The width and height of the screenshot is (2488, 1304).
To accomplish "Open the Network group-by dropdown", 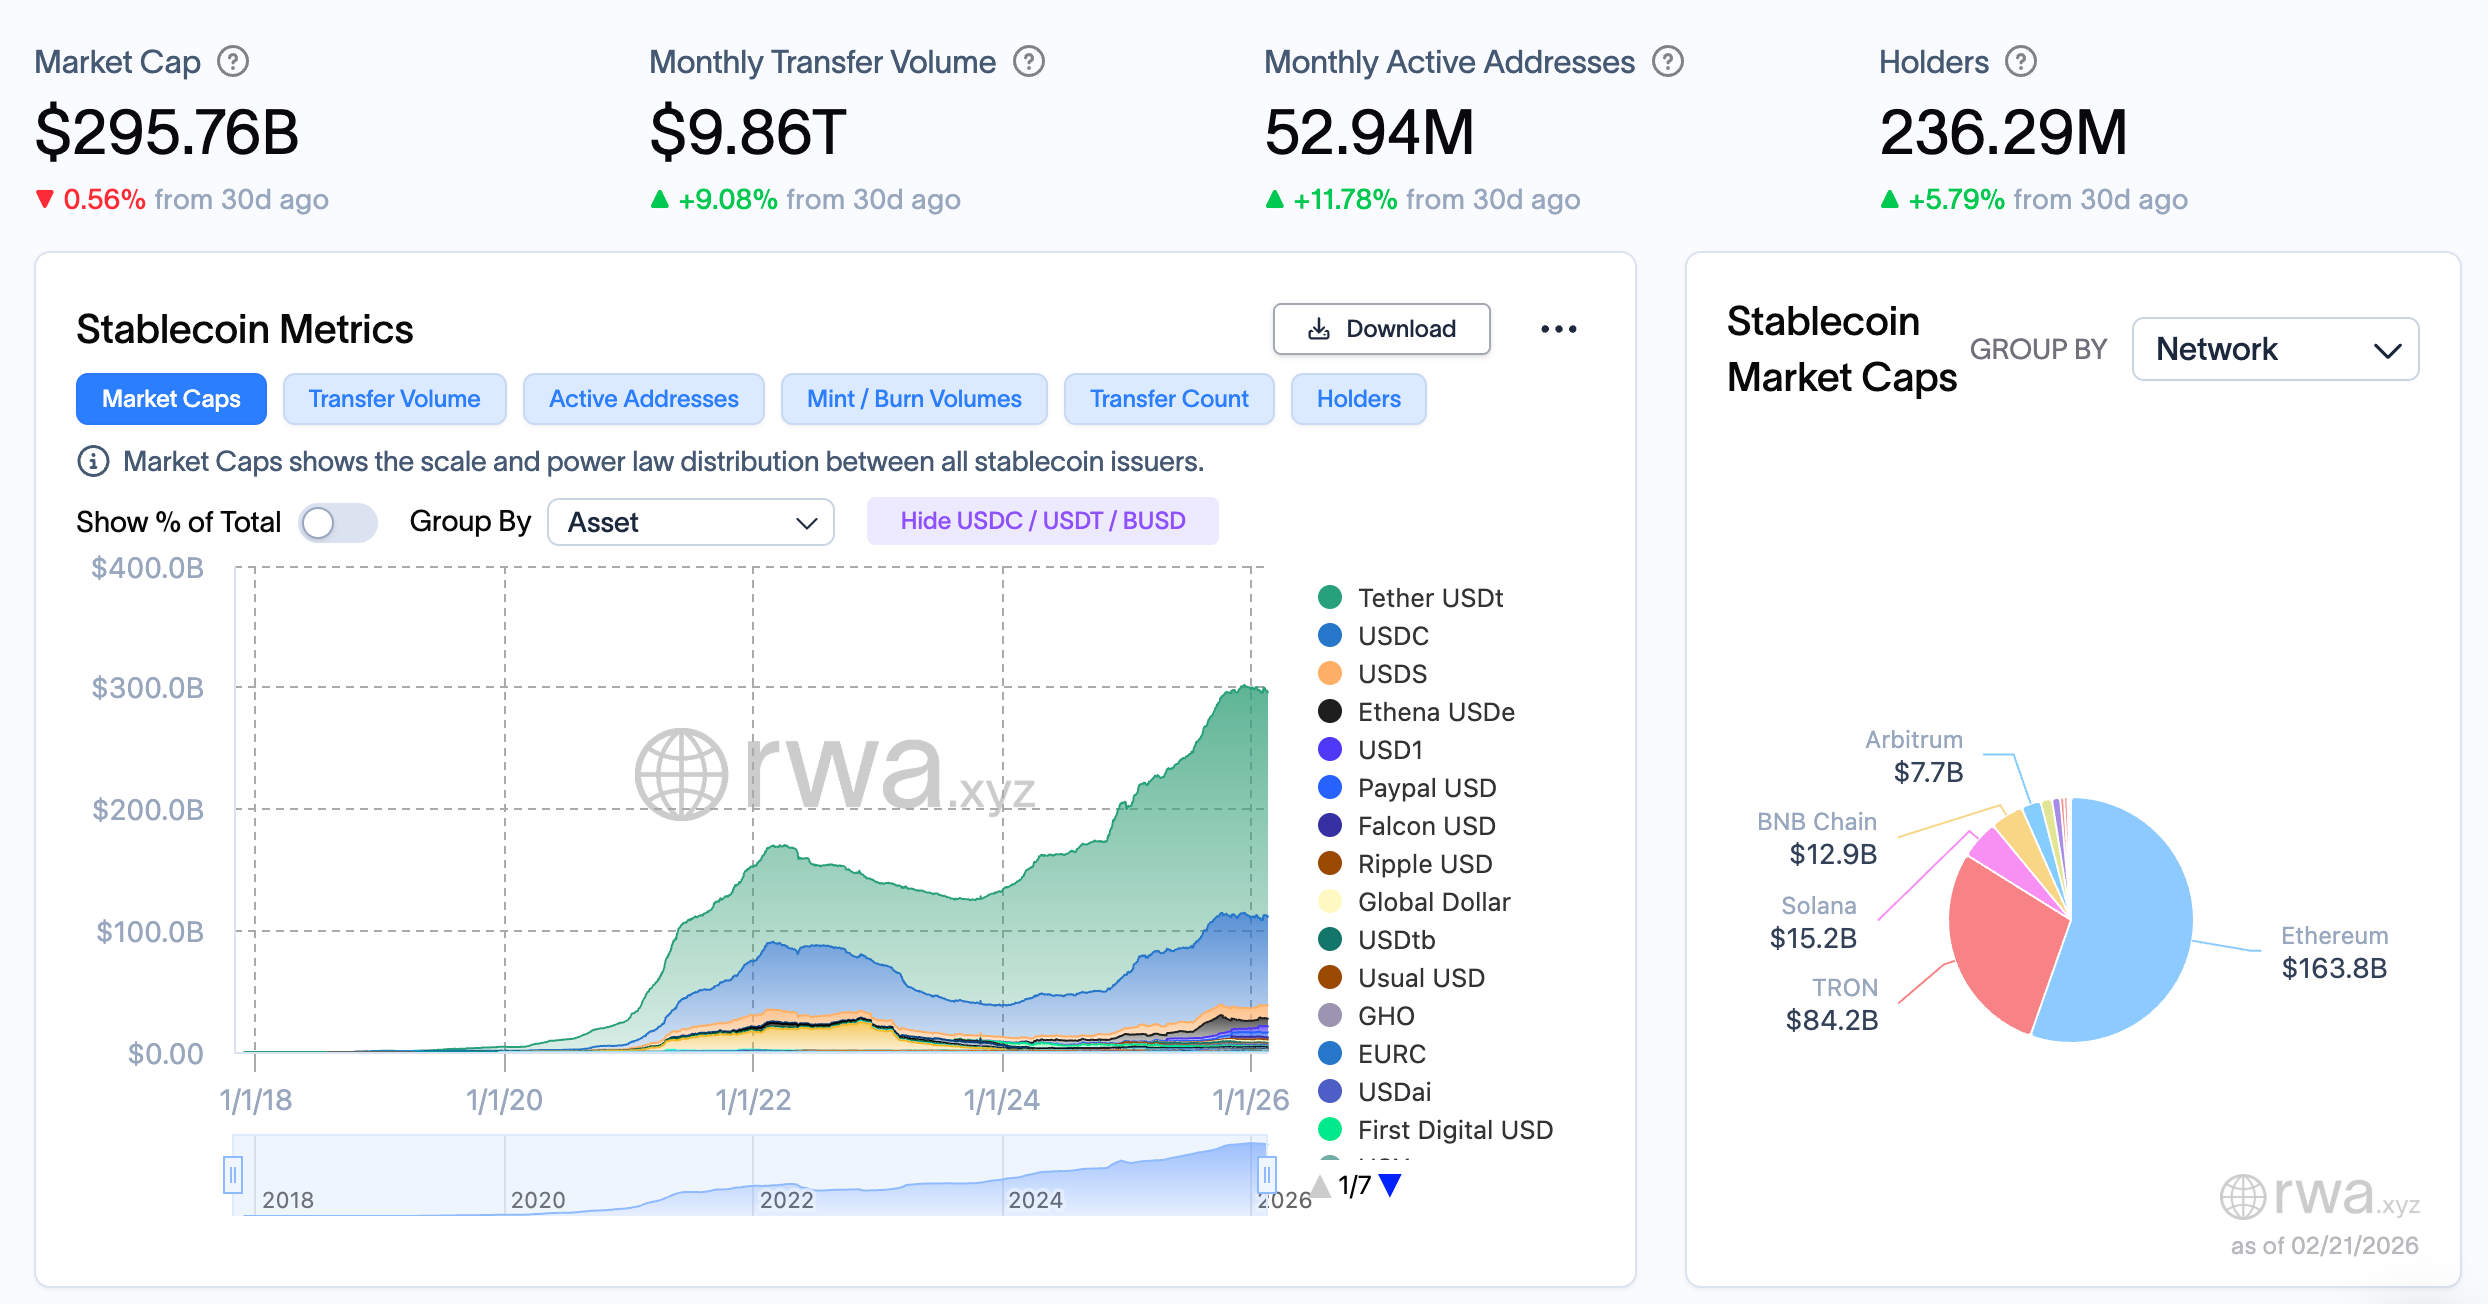I will click(2275, 349).
